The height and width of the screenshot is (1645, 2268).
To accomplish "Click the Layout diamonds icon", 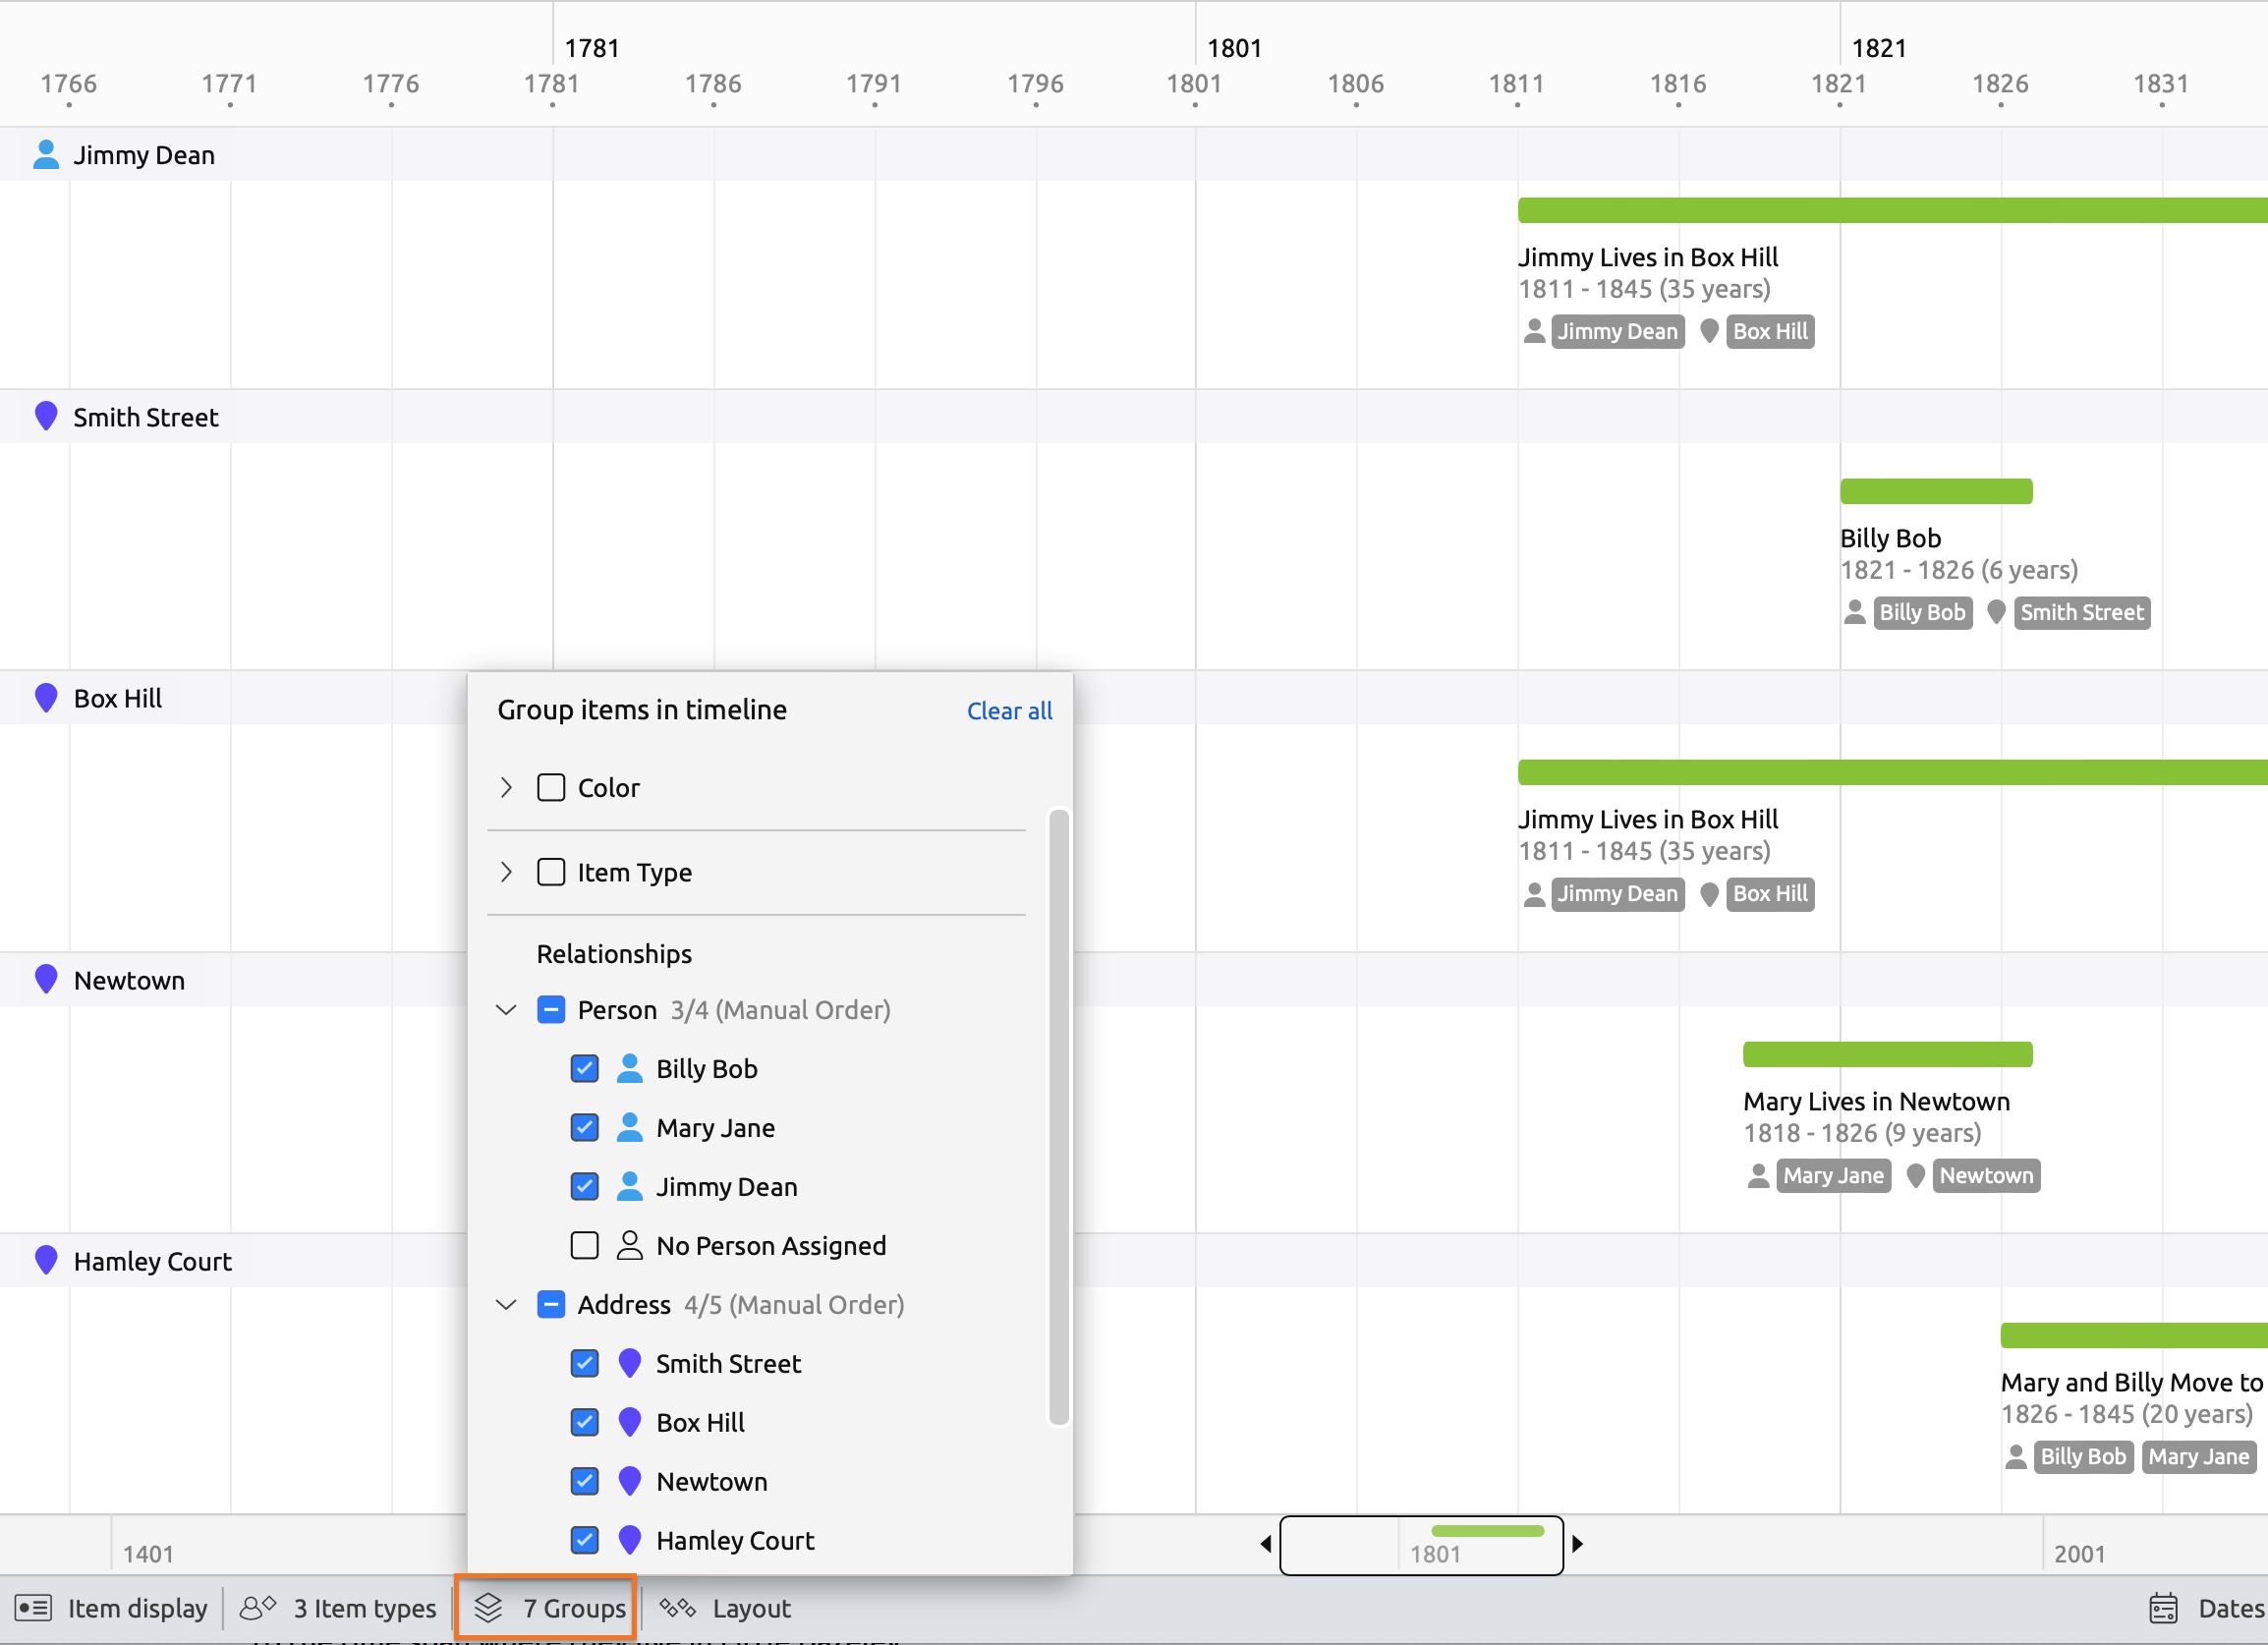I will 677,1608.
